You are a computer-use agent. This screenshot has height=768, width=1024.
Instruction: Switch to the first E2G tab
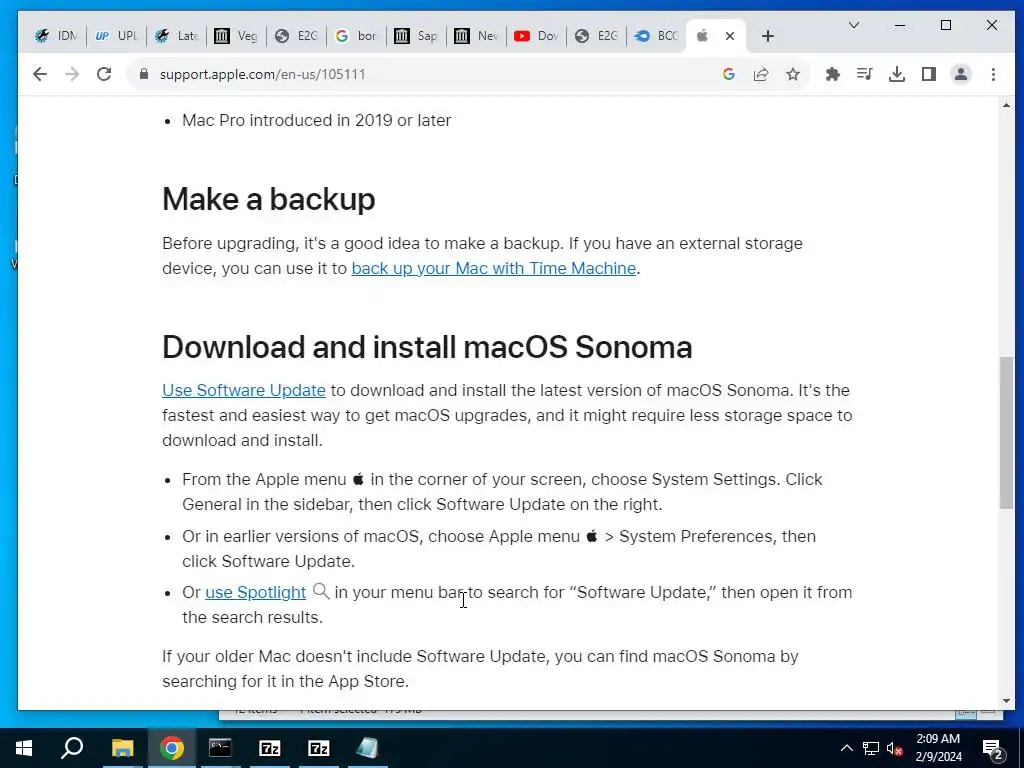pos(296,36)
